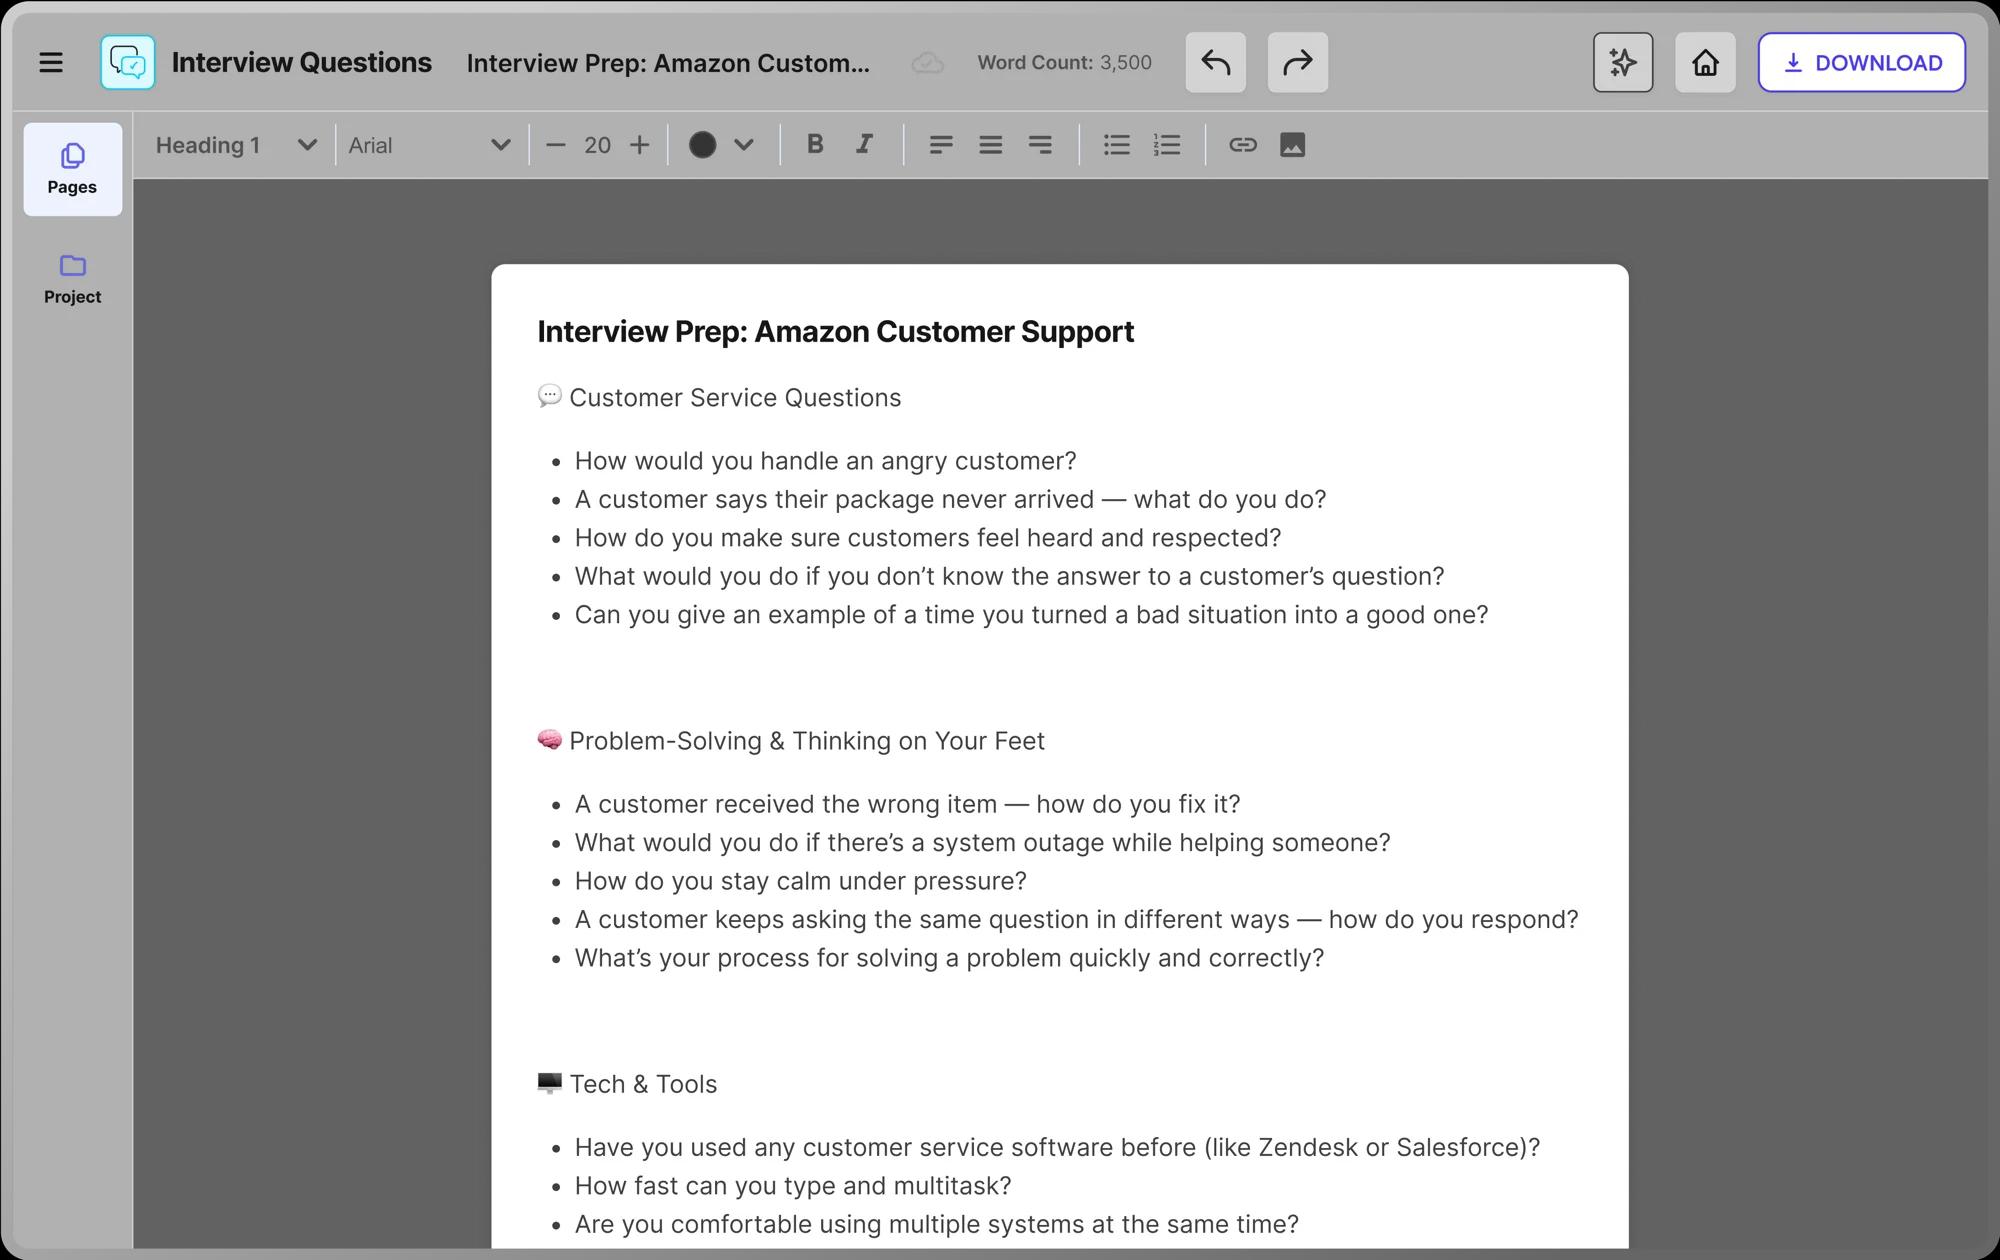Screen dimensions: 2000x1260
Task: Open the AI assistant sparkle icon
Action: tap(1622, 62)
